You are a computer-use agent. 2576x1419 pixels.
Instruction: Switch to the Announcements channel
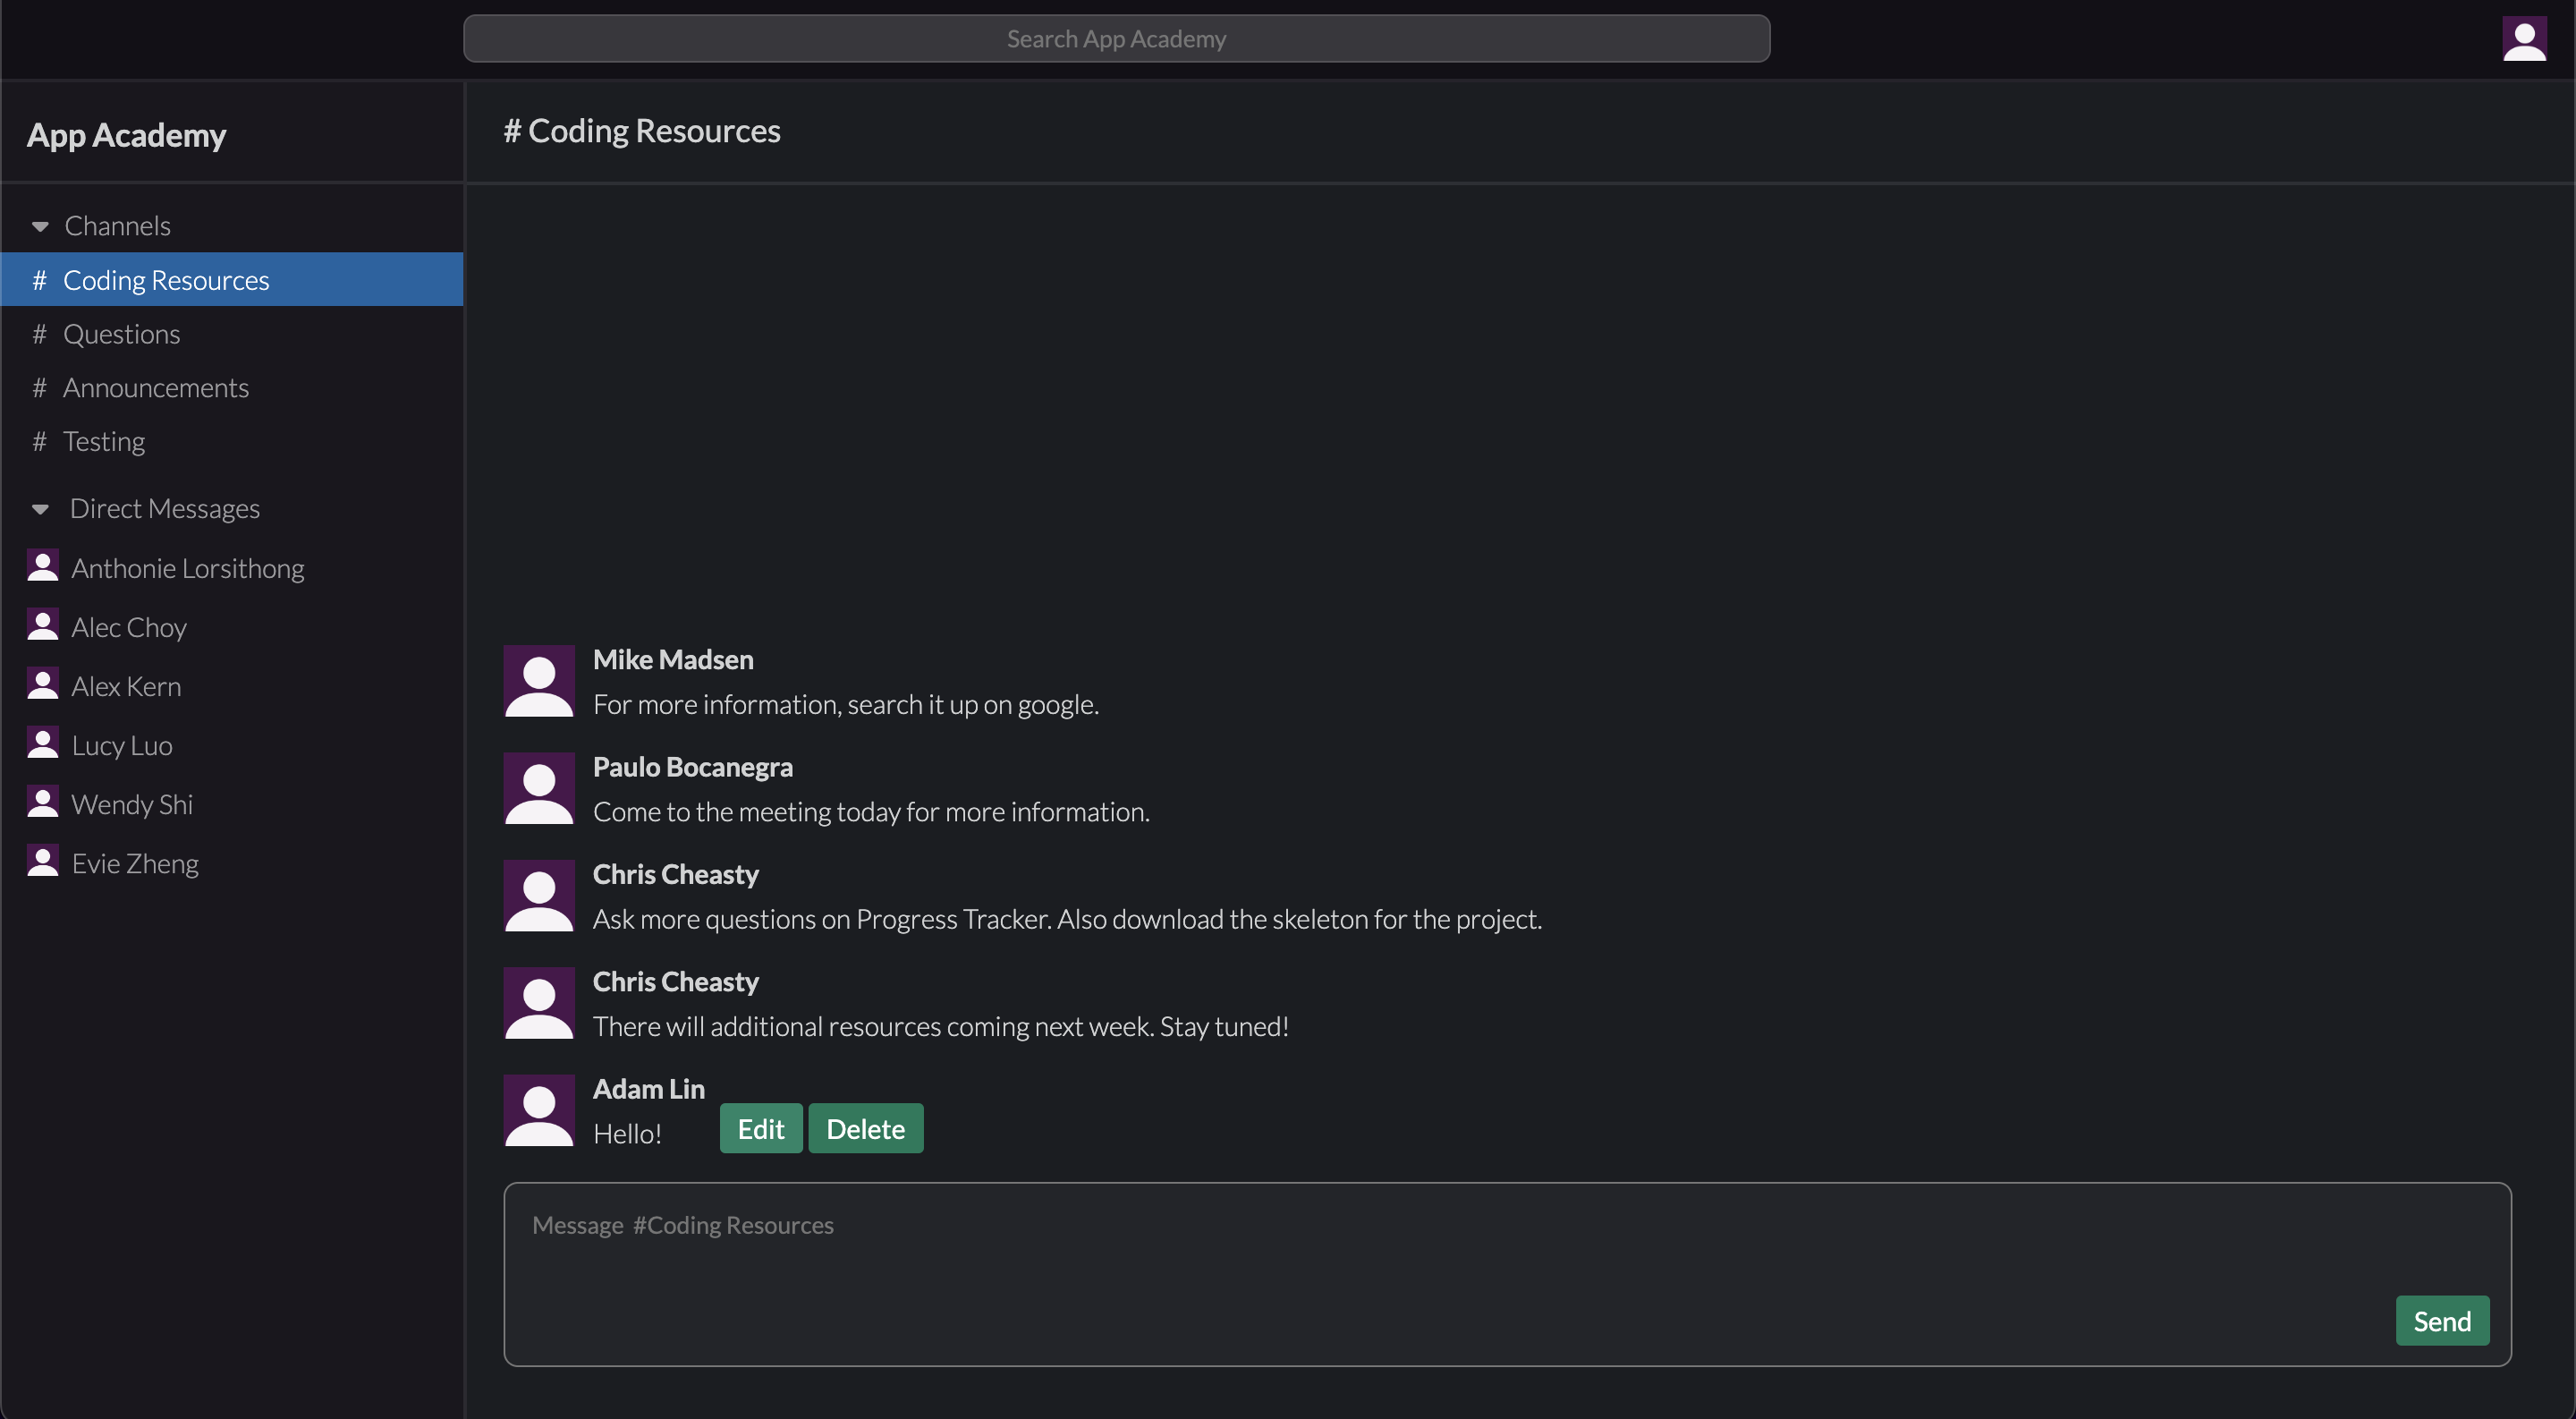(155, 388)
